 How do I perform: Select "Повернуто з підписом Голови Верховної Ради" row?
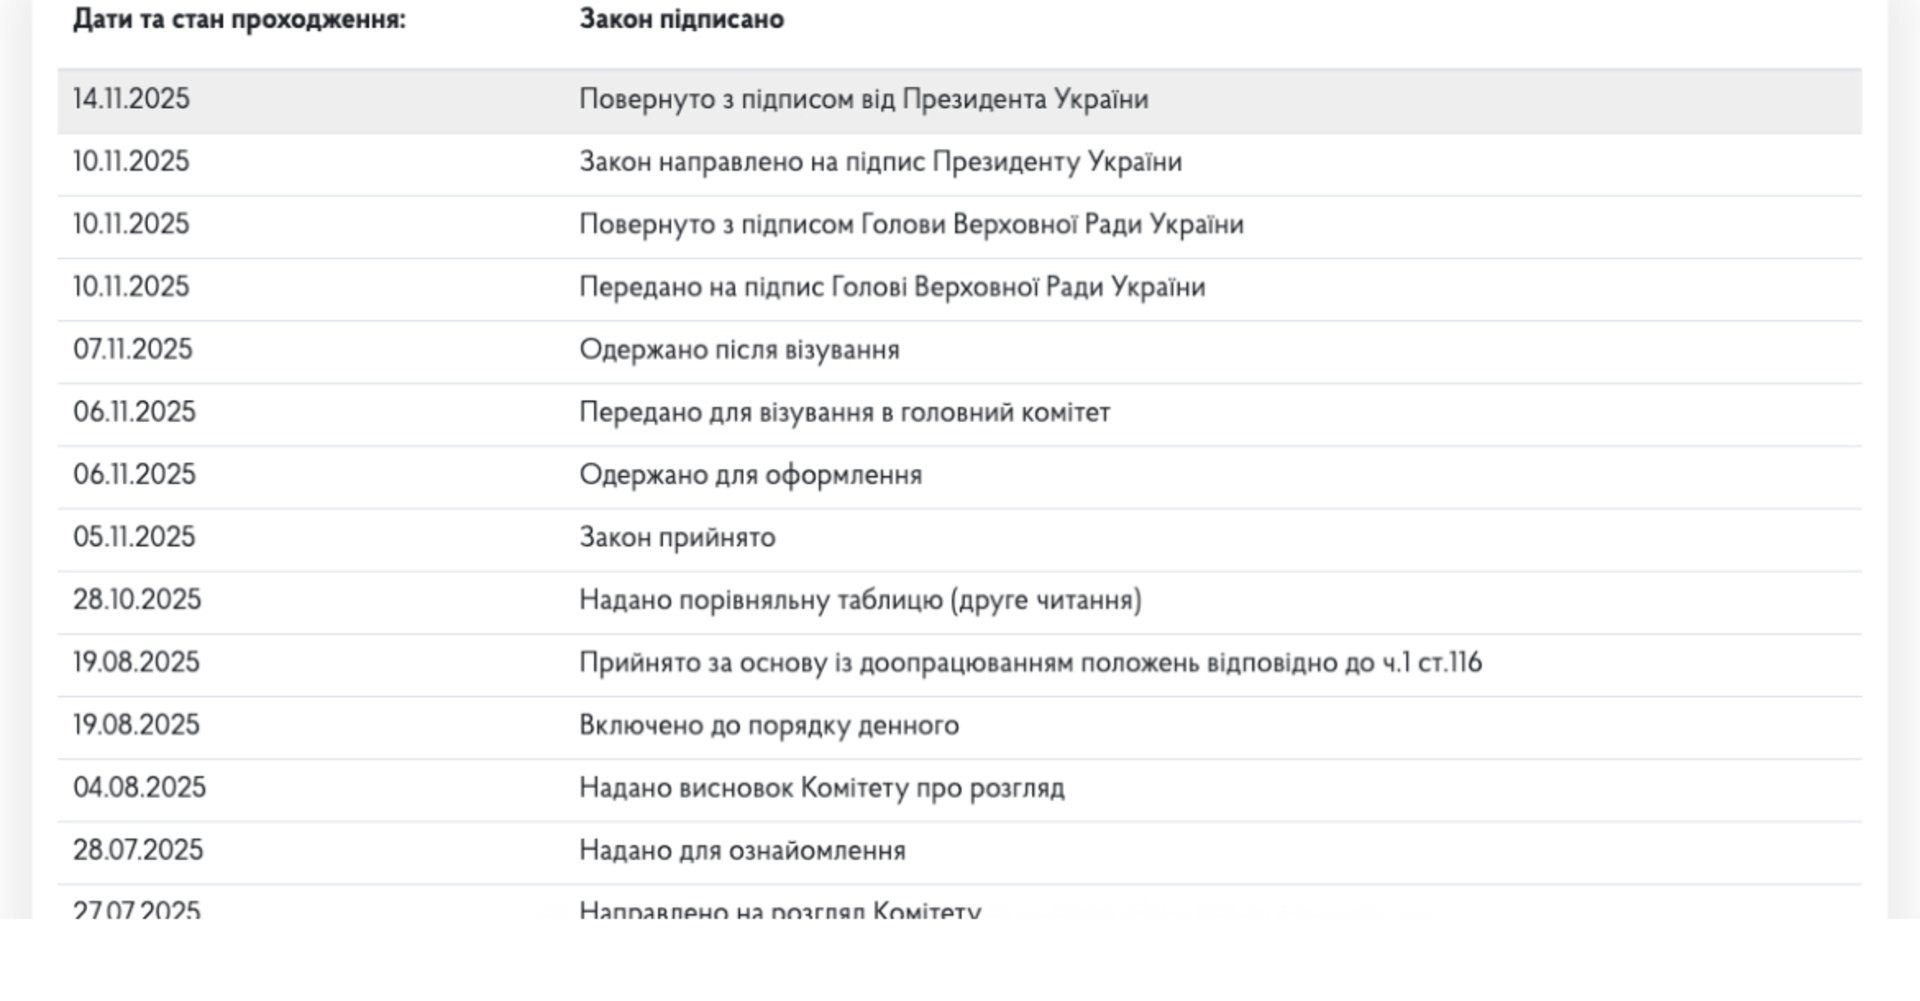click(x=911, y=225)
